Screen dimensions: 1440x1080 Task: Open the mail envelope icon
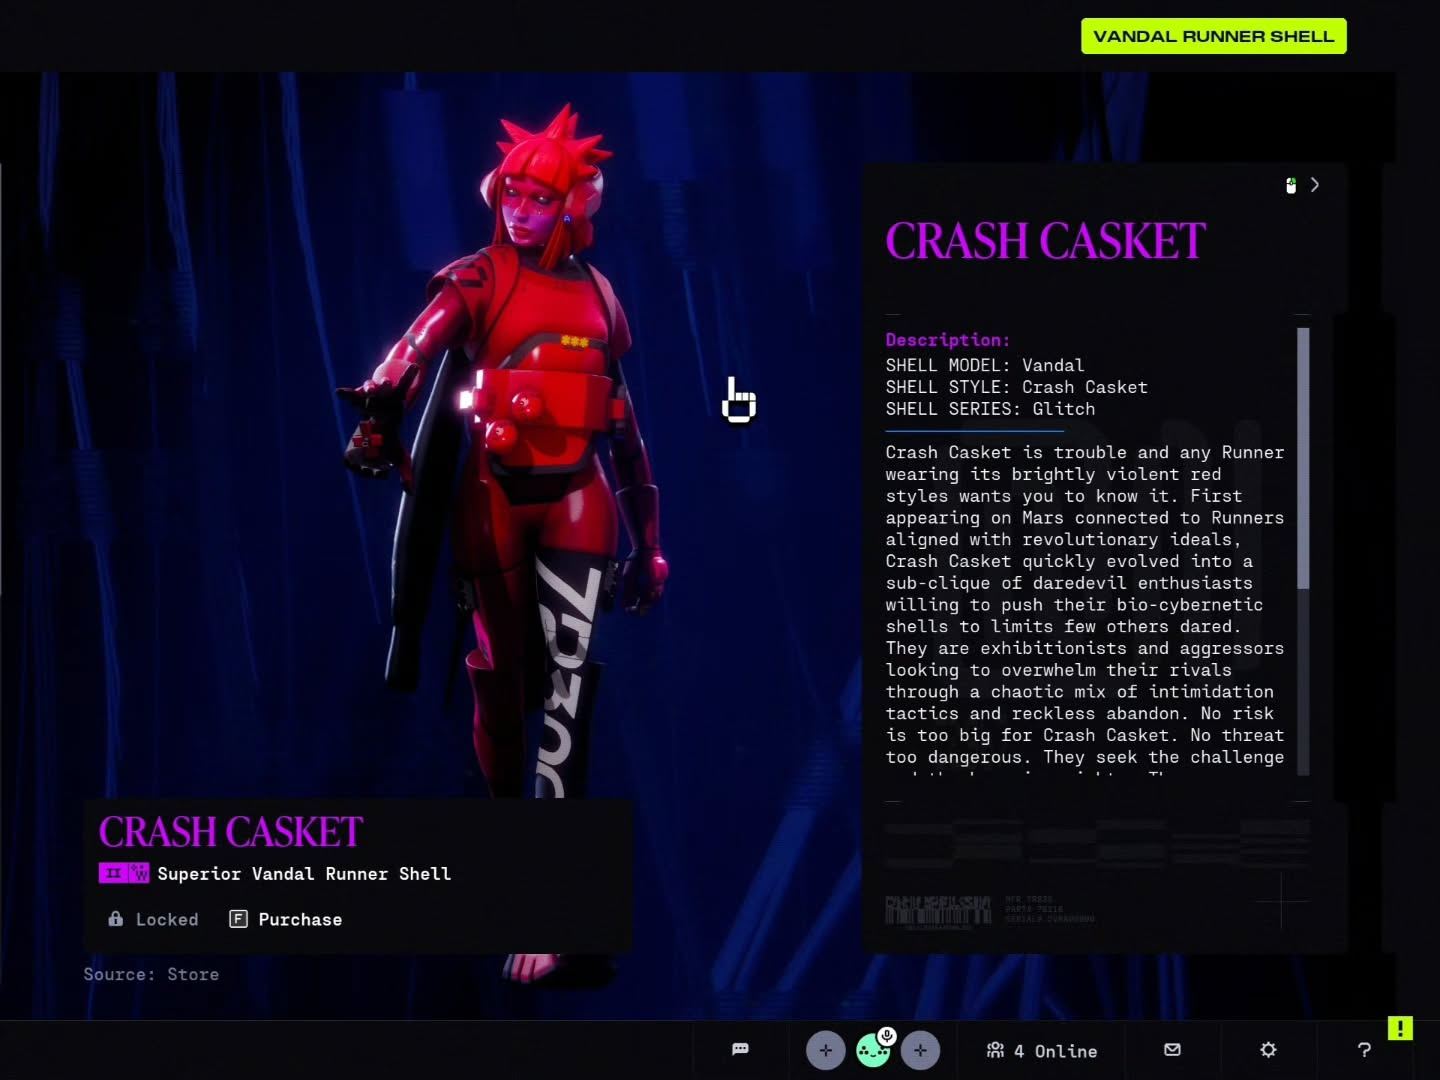(1172, 1050)
